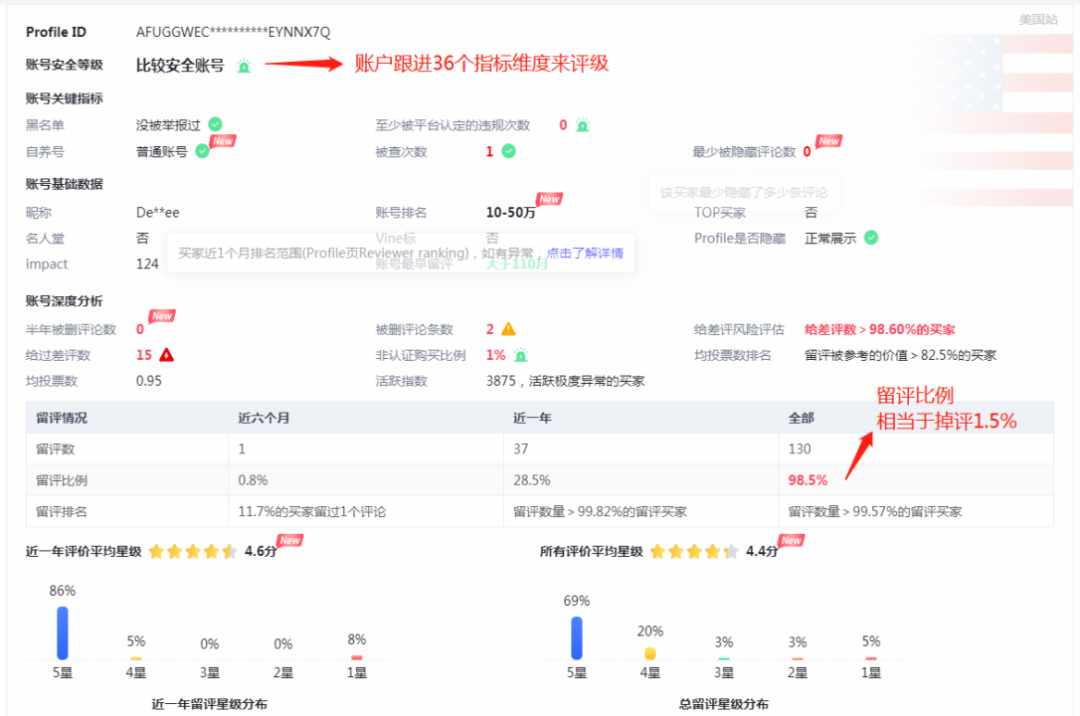Click alarm icon beside 非认证购买比例 1%

pyautogui.click(x=521, y=356)
